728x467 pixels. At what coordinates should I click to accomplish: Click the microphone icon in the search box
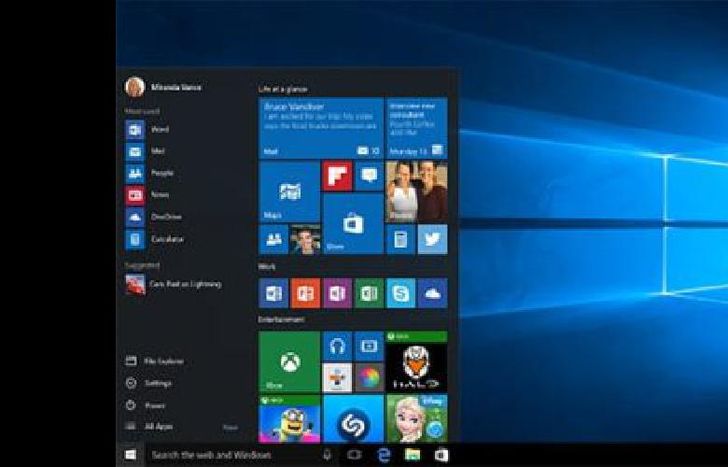click(x=327, y=455)
